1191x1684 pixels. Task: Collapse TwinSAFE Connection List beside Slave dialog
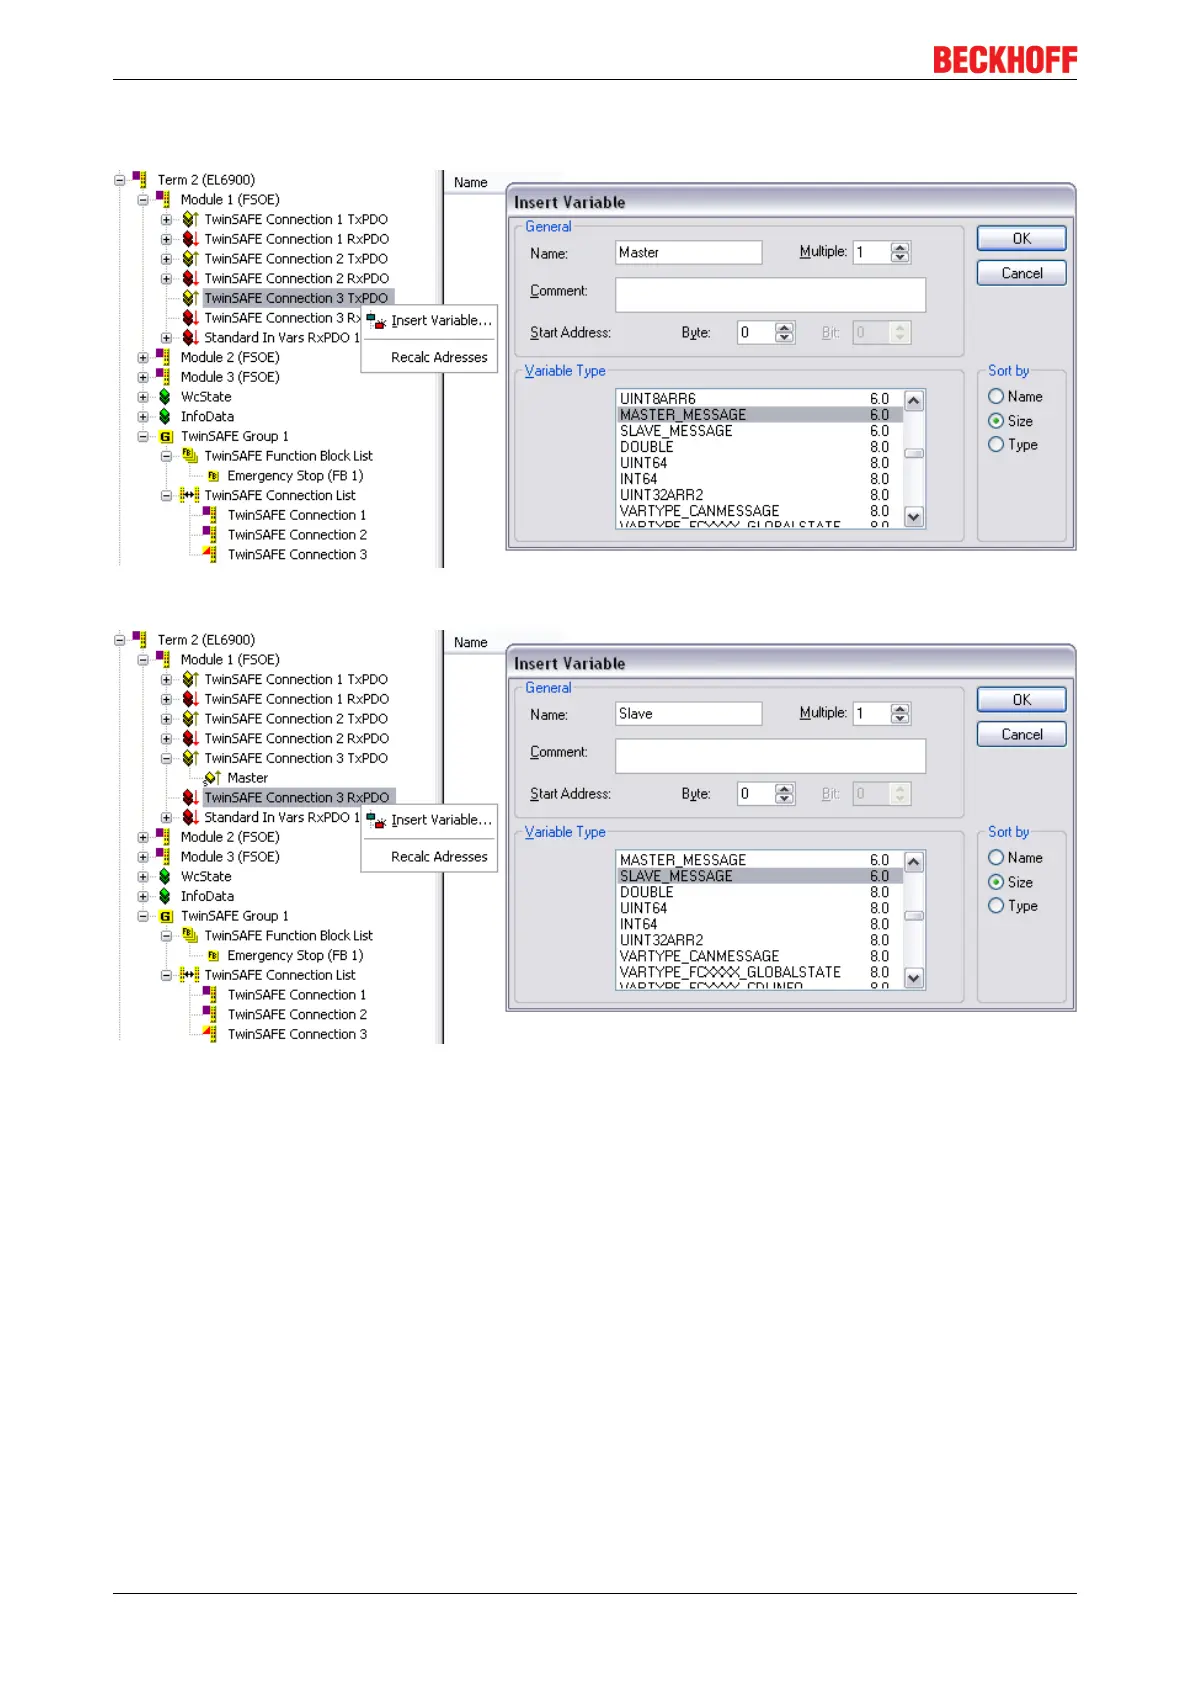(167, 975)
